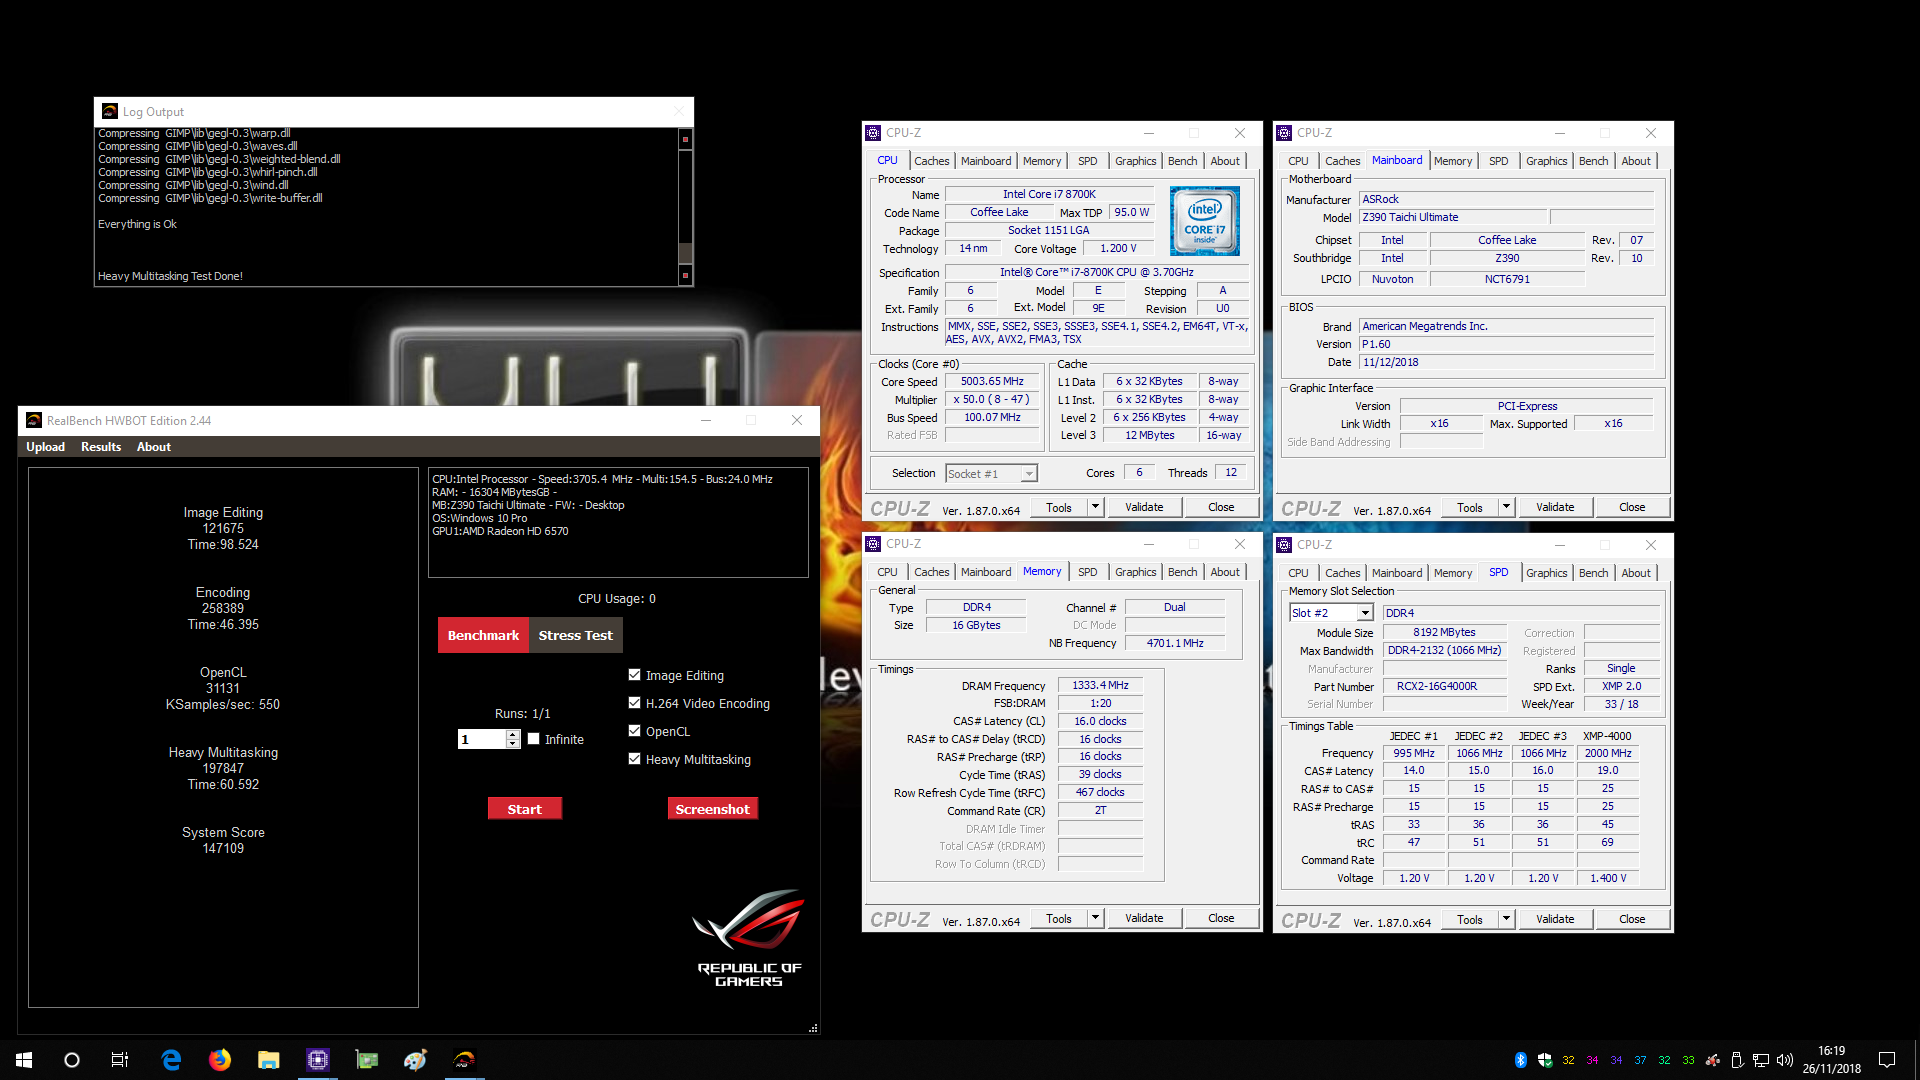Open the Results menu in RealBench
Viewport: 1920px width, 1080px height.
click(101, 447)
